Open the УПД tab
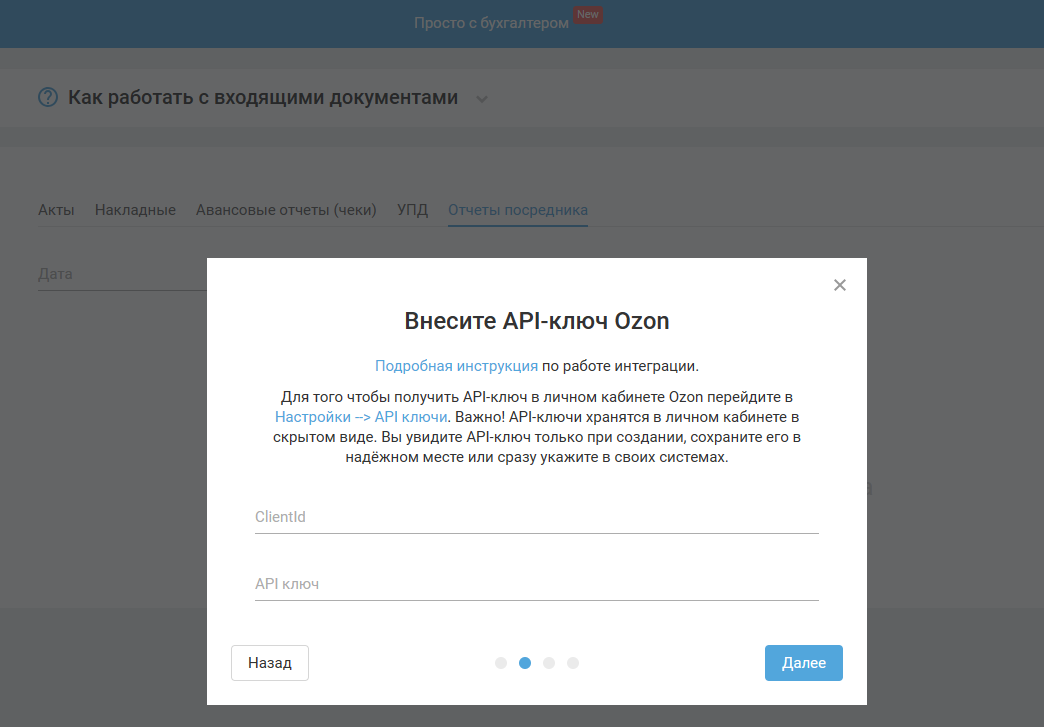This screenshot has height=727, width=1044. (x=412, y=210)
